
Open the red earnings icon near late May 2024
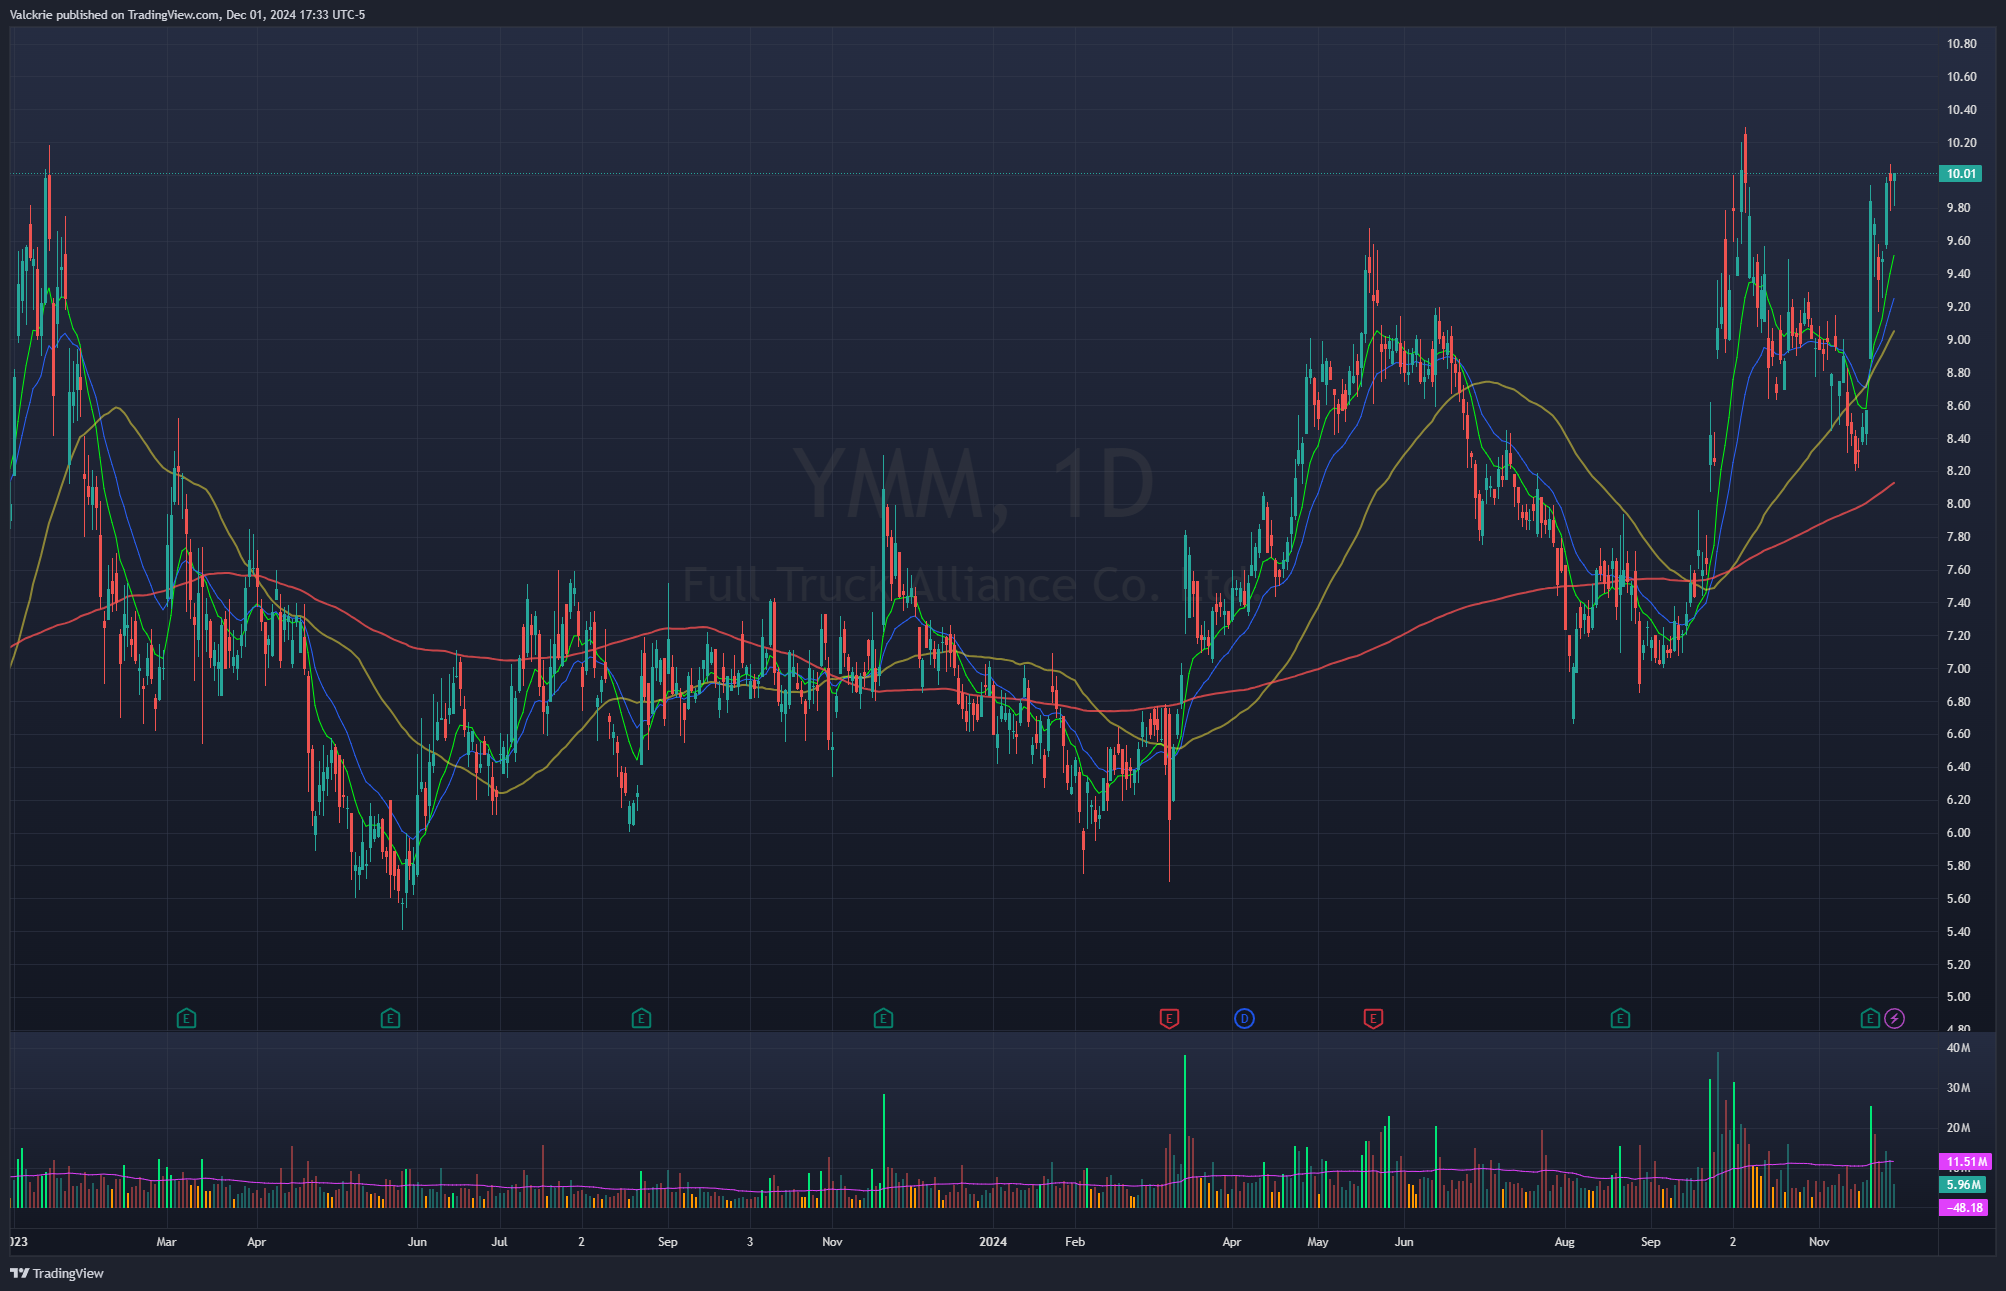coord(1373,1019)
